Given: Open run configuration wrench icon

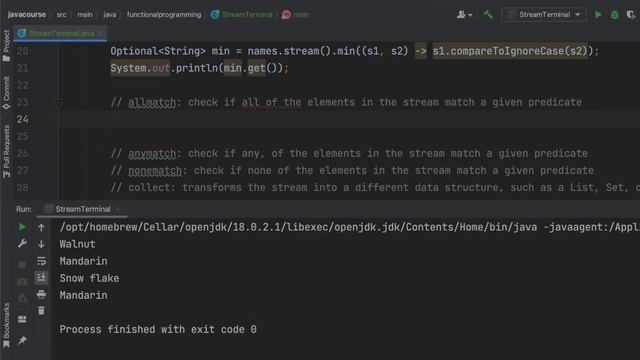Looking at the screenshot, I should tap(22, 244).
